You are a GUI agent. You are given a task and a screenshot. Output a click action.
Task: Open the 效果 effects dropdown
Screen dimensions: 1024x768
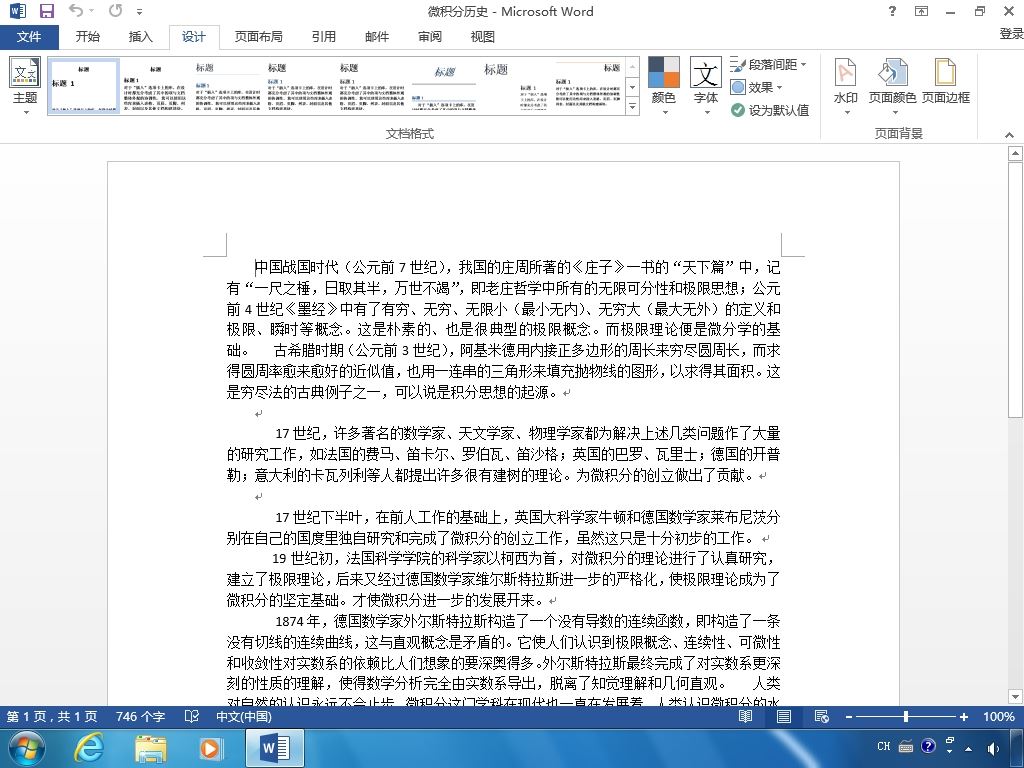tap(756, 87)
